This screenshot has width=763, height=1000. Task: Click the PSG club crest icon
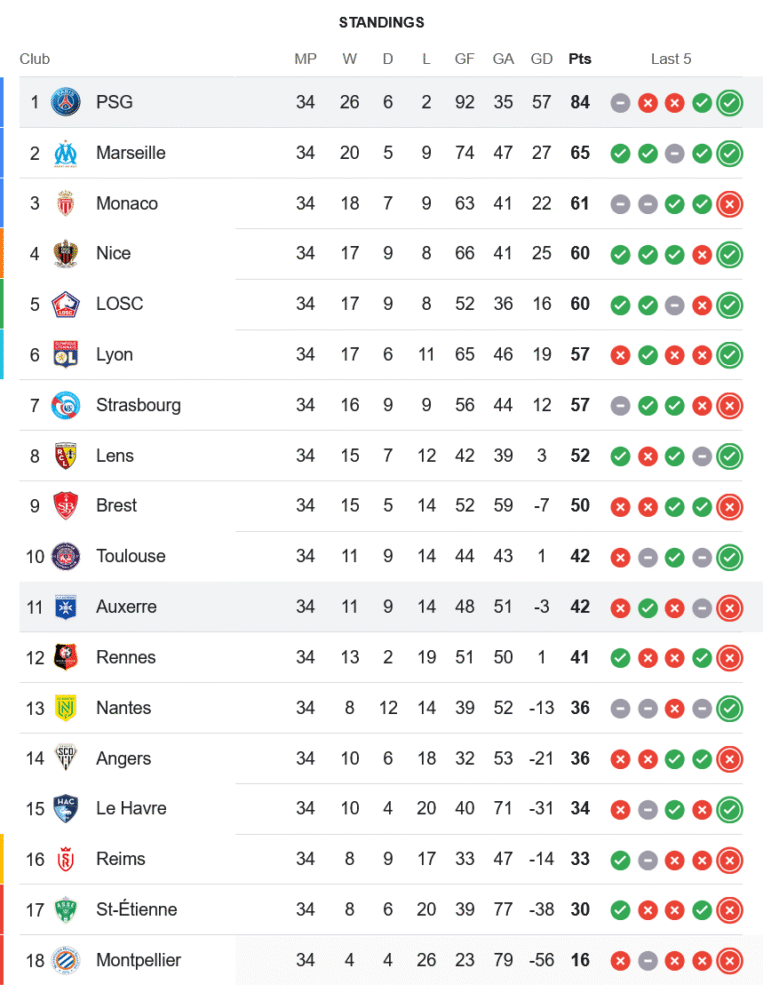click(66, 102)
